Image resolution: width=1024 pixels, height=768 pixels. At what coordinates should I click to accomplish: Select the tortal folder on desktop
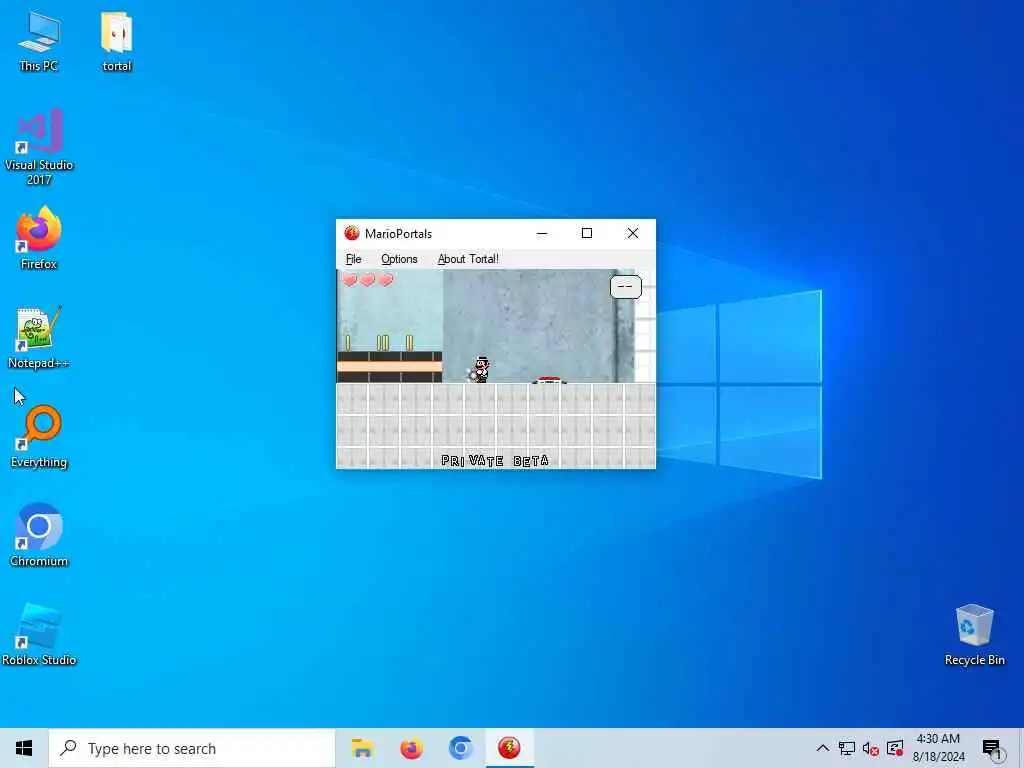click(117, 42)
